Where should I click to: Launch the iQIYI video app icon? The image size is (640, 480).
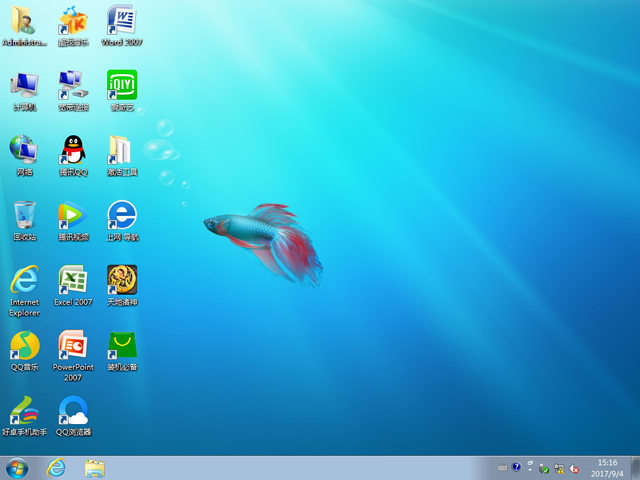coord(121,86)
